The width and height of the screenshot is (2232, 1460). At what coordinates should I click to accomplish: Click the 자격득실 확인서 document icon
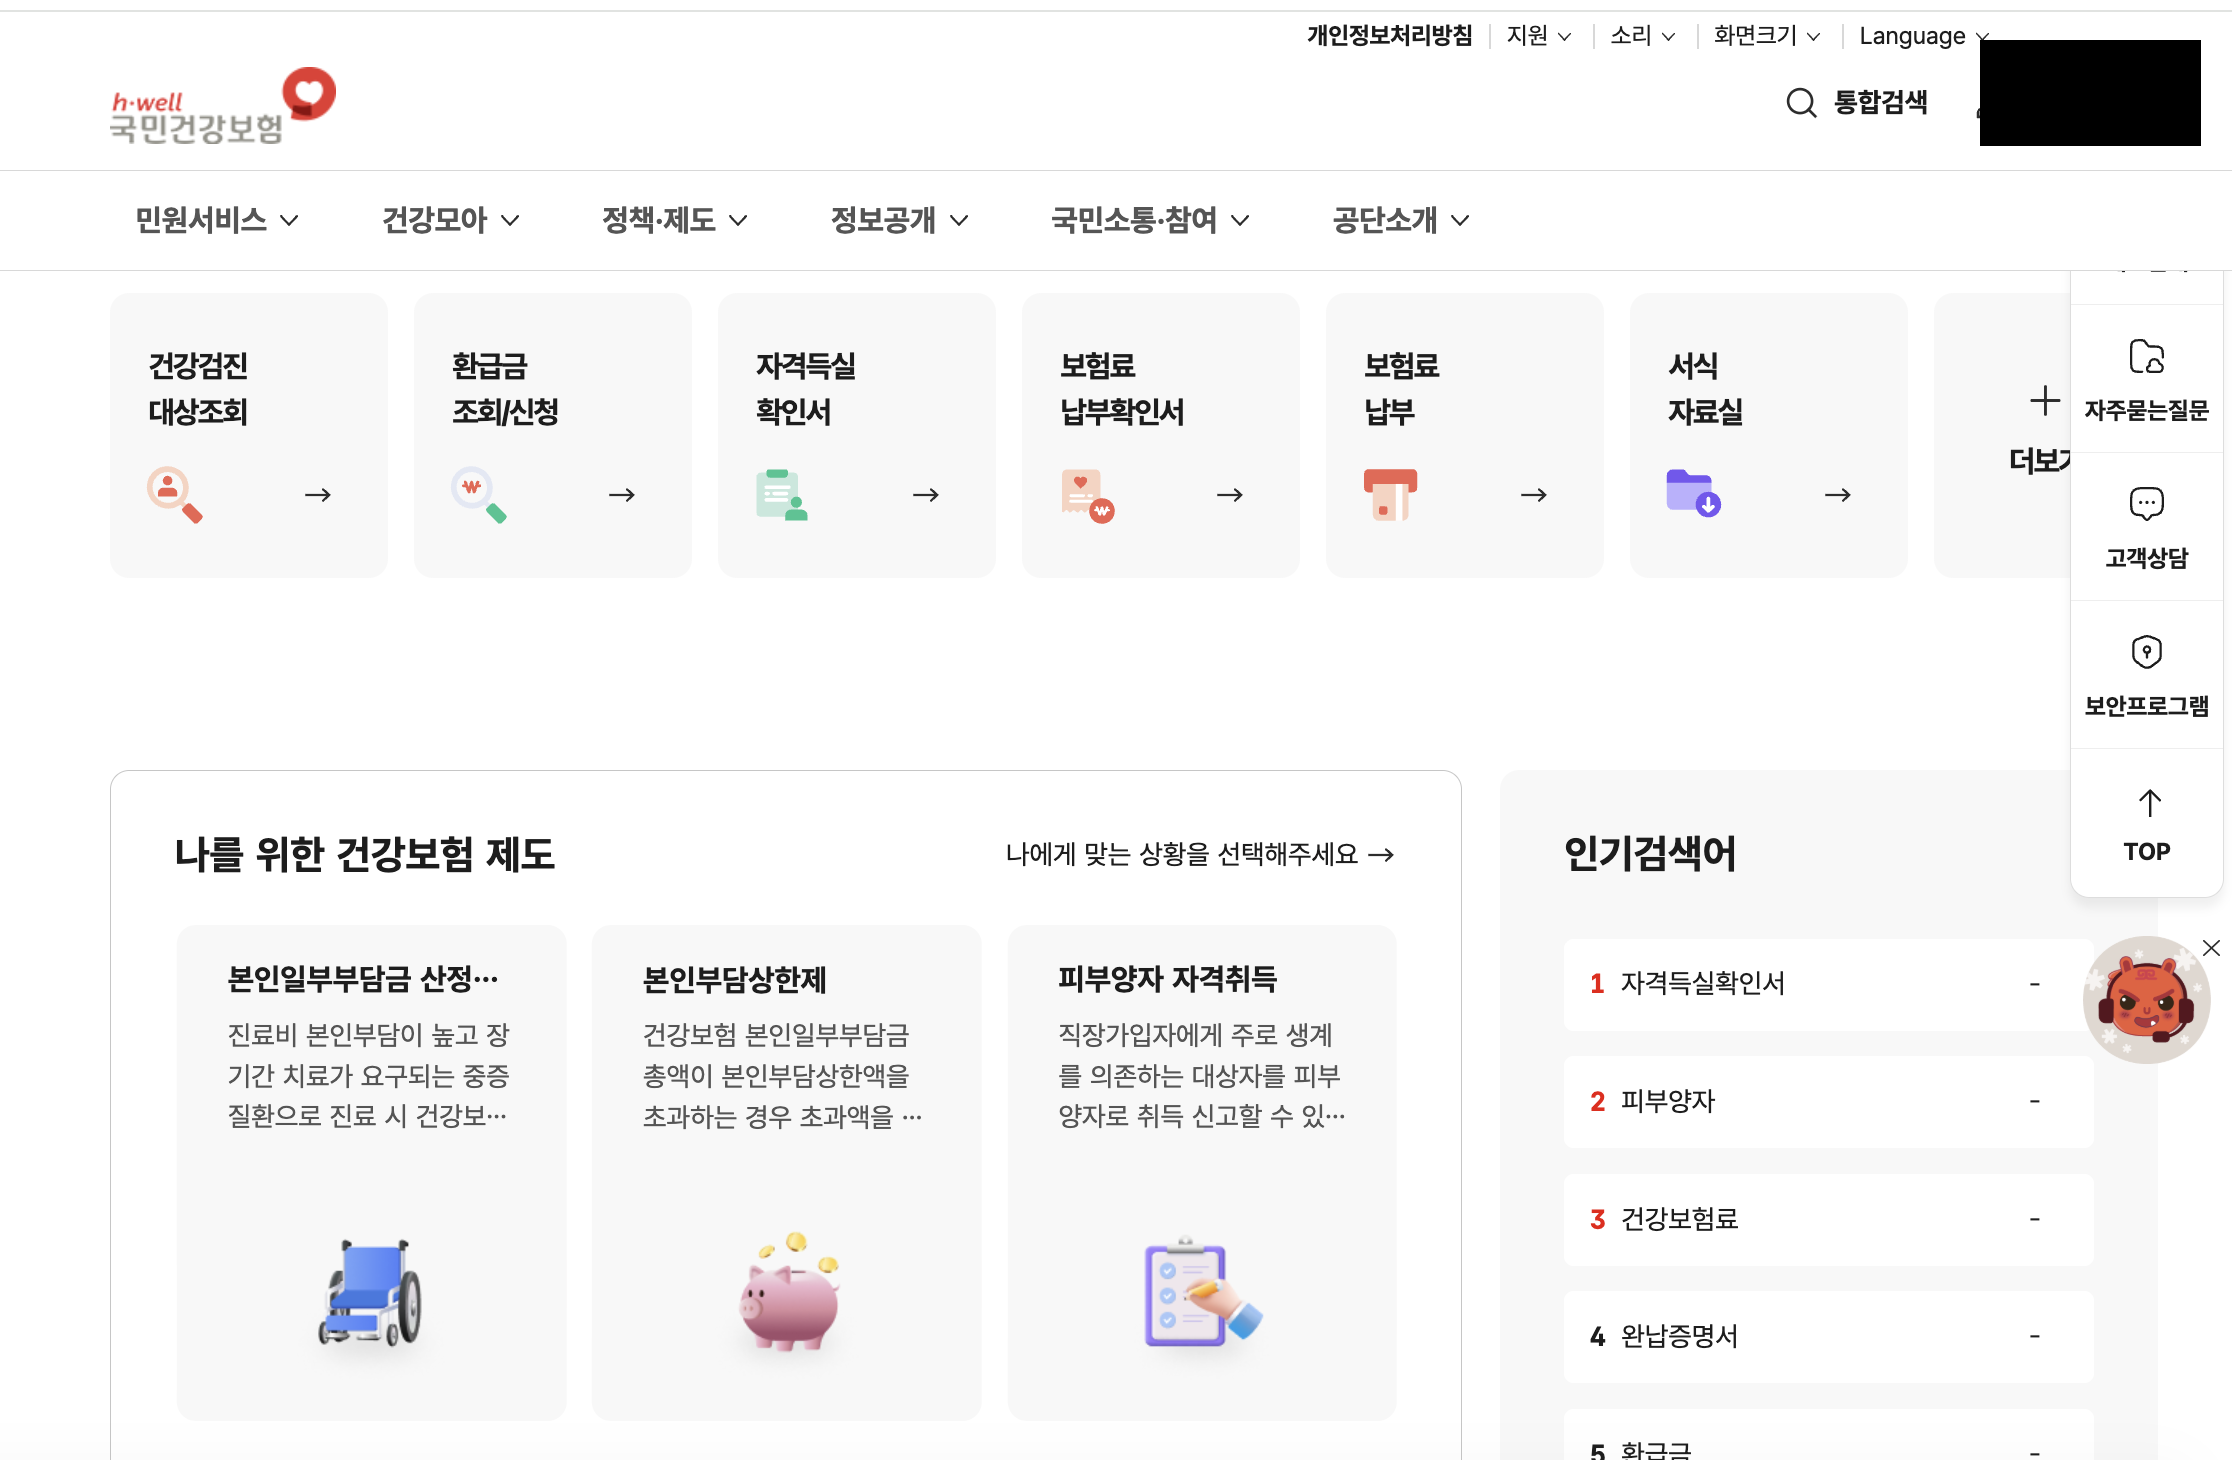(x=782, y=494)
